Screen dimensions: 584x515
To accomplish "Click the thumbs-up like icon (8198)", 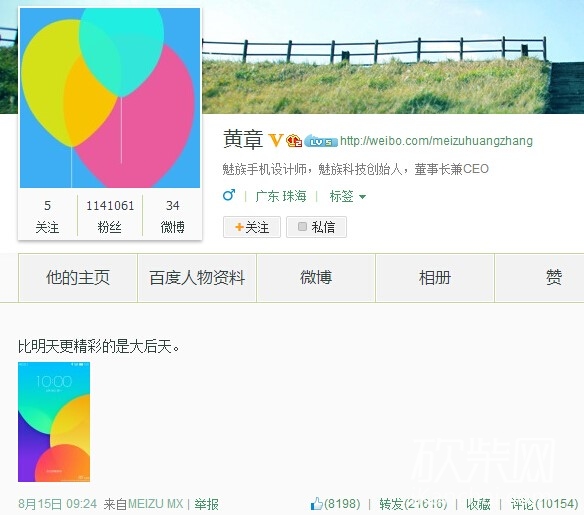I will [x=317, y=504].
